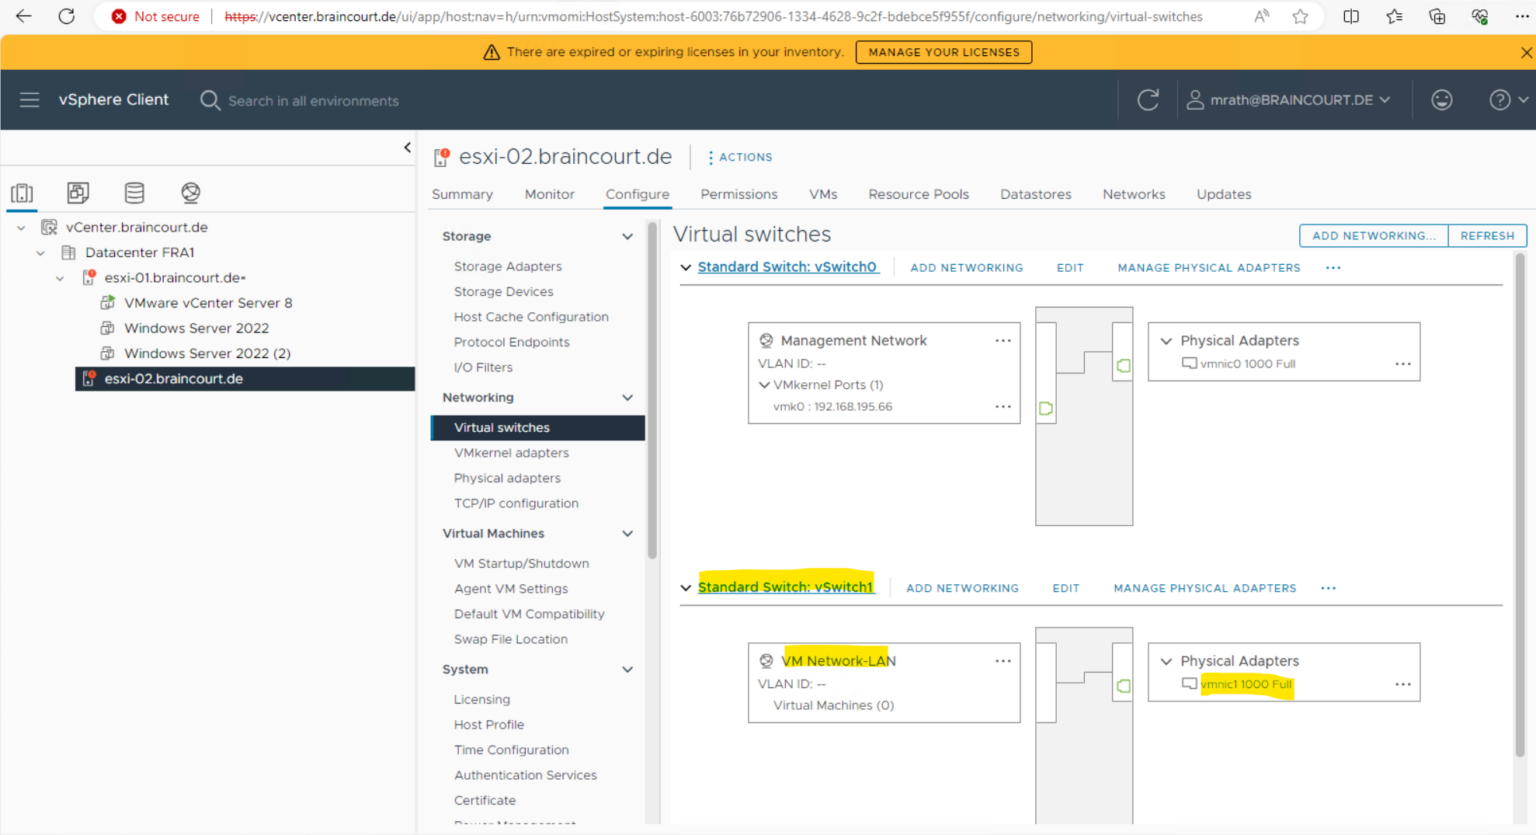Click the global refresh icon in header
Viewport: 1536px width, 835px height.
(1148, 100)
